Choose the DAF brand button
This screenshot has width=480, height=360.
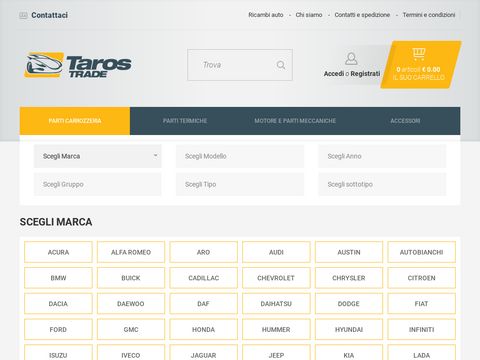click(x=203, y=304)
